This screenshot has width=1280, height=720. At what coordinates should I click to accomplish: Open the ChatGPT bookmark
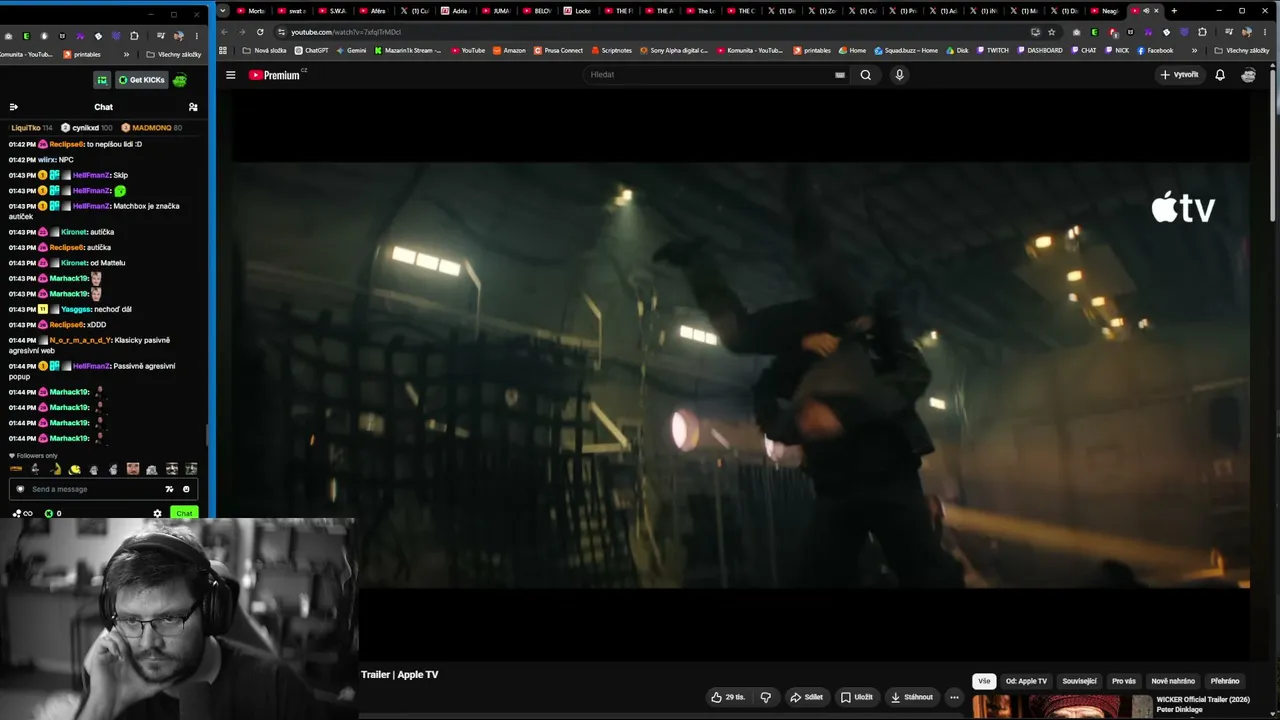(311, 50)
